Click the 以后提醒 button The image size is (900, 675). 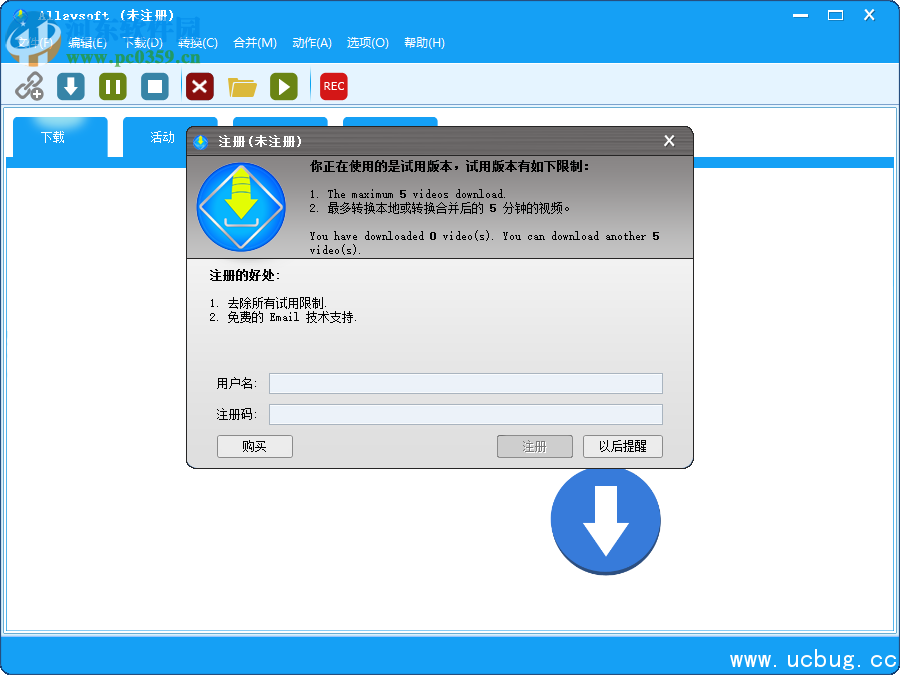622,447
